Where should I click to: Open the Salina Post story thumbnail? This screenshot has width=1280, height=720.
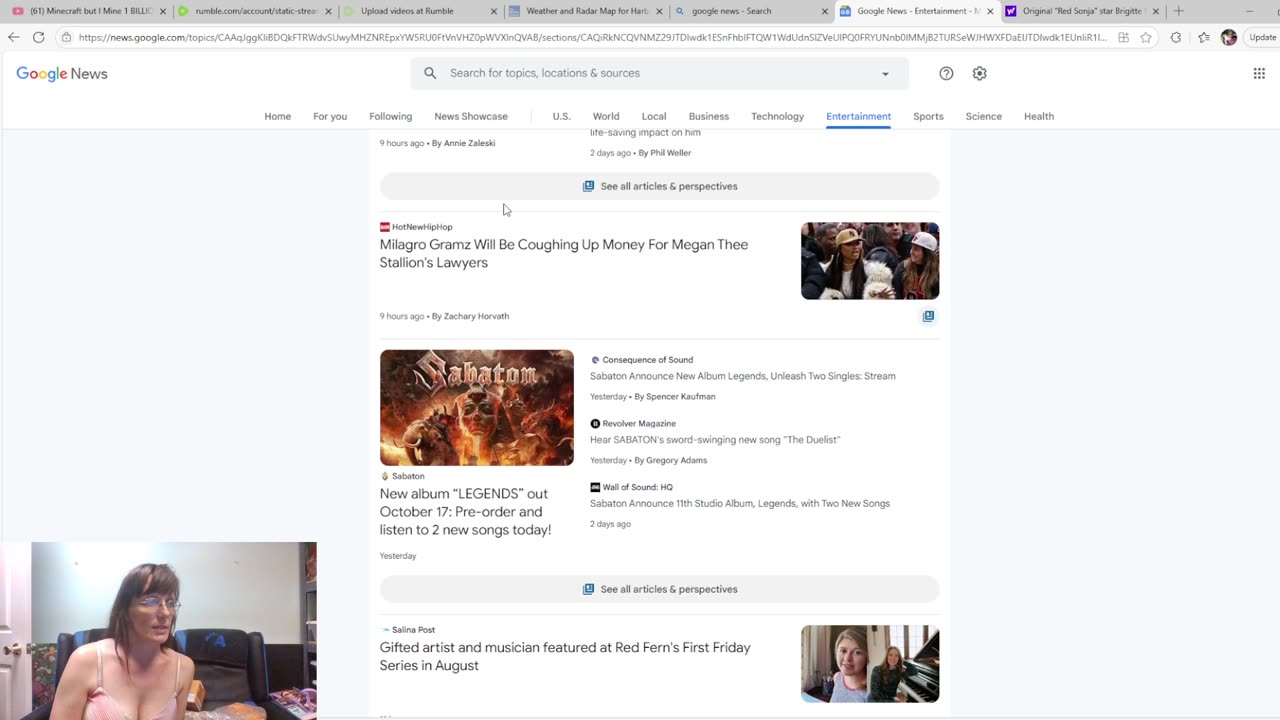pyautogui.click(x=870, y=664)
